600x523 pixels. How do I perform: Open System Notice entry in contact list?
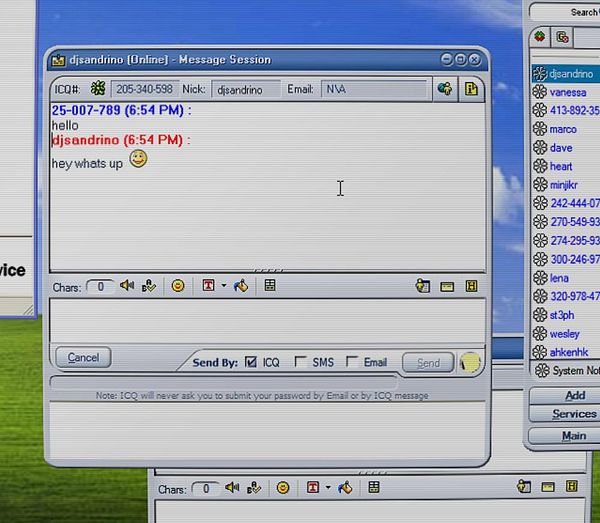click(566, 370)
